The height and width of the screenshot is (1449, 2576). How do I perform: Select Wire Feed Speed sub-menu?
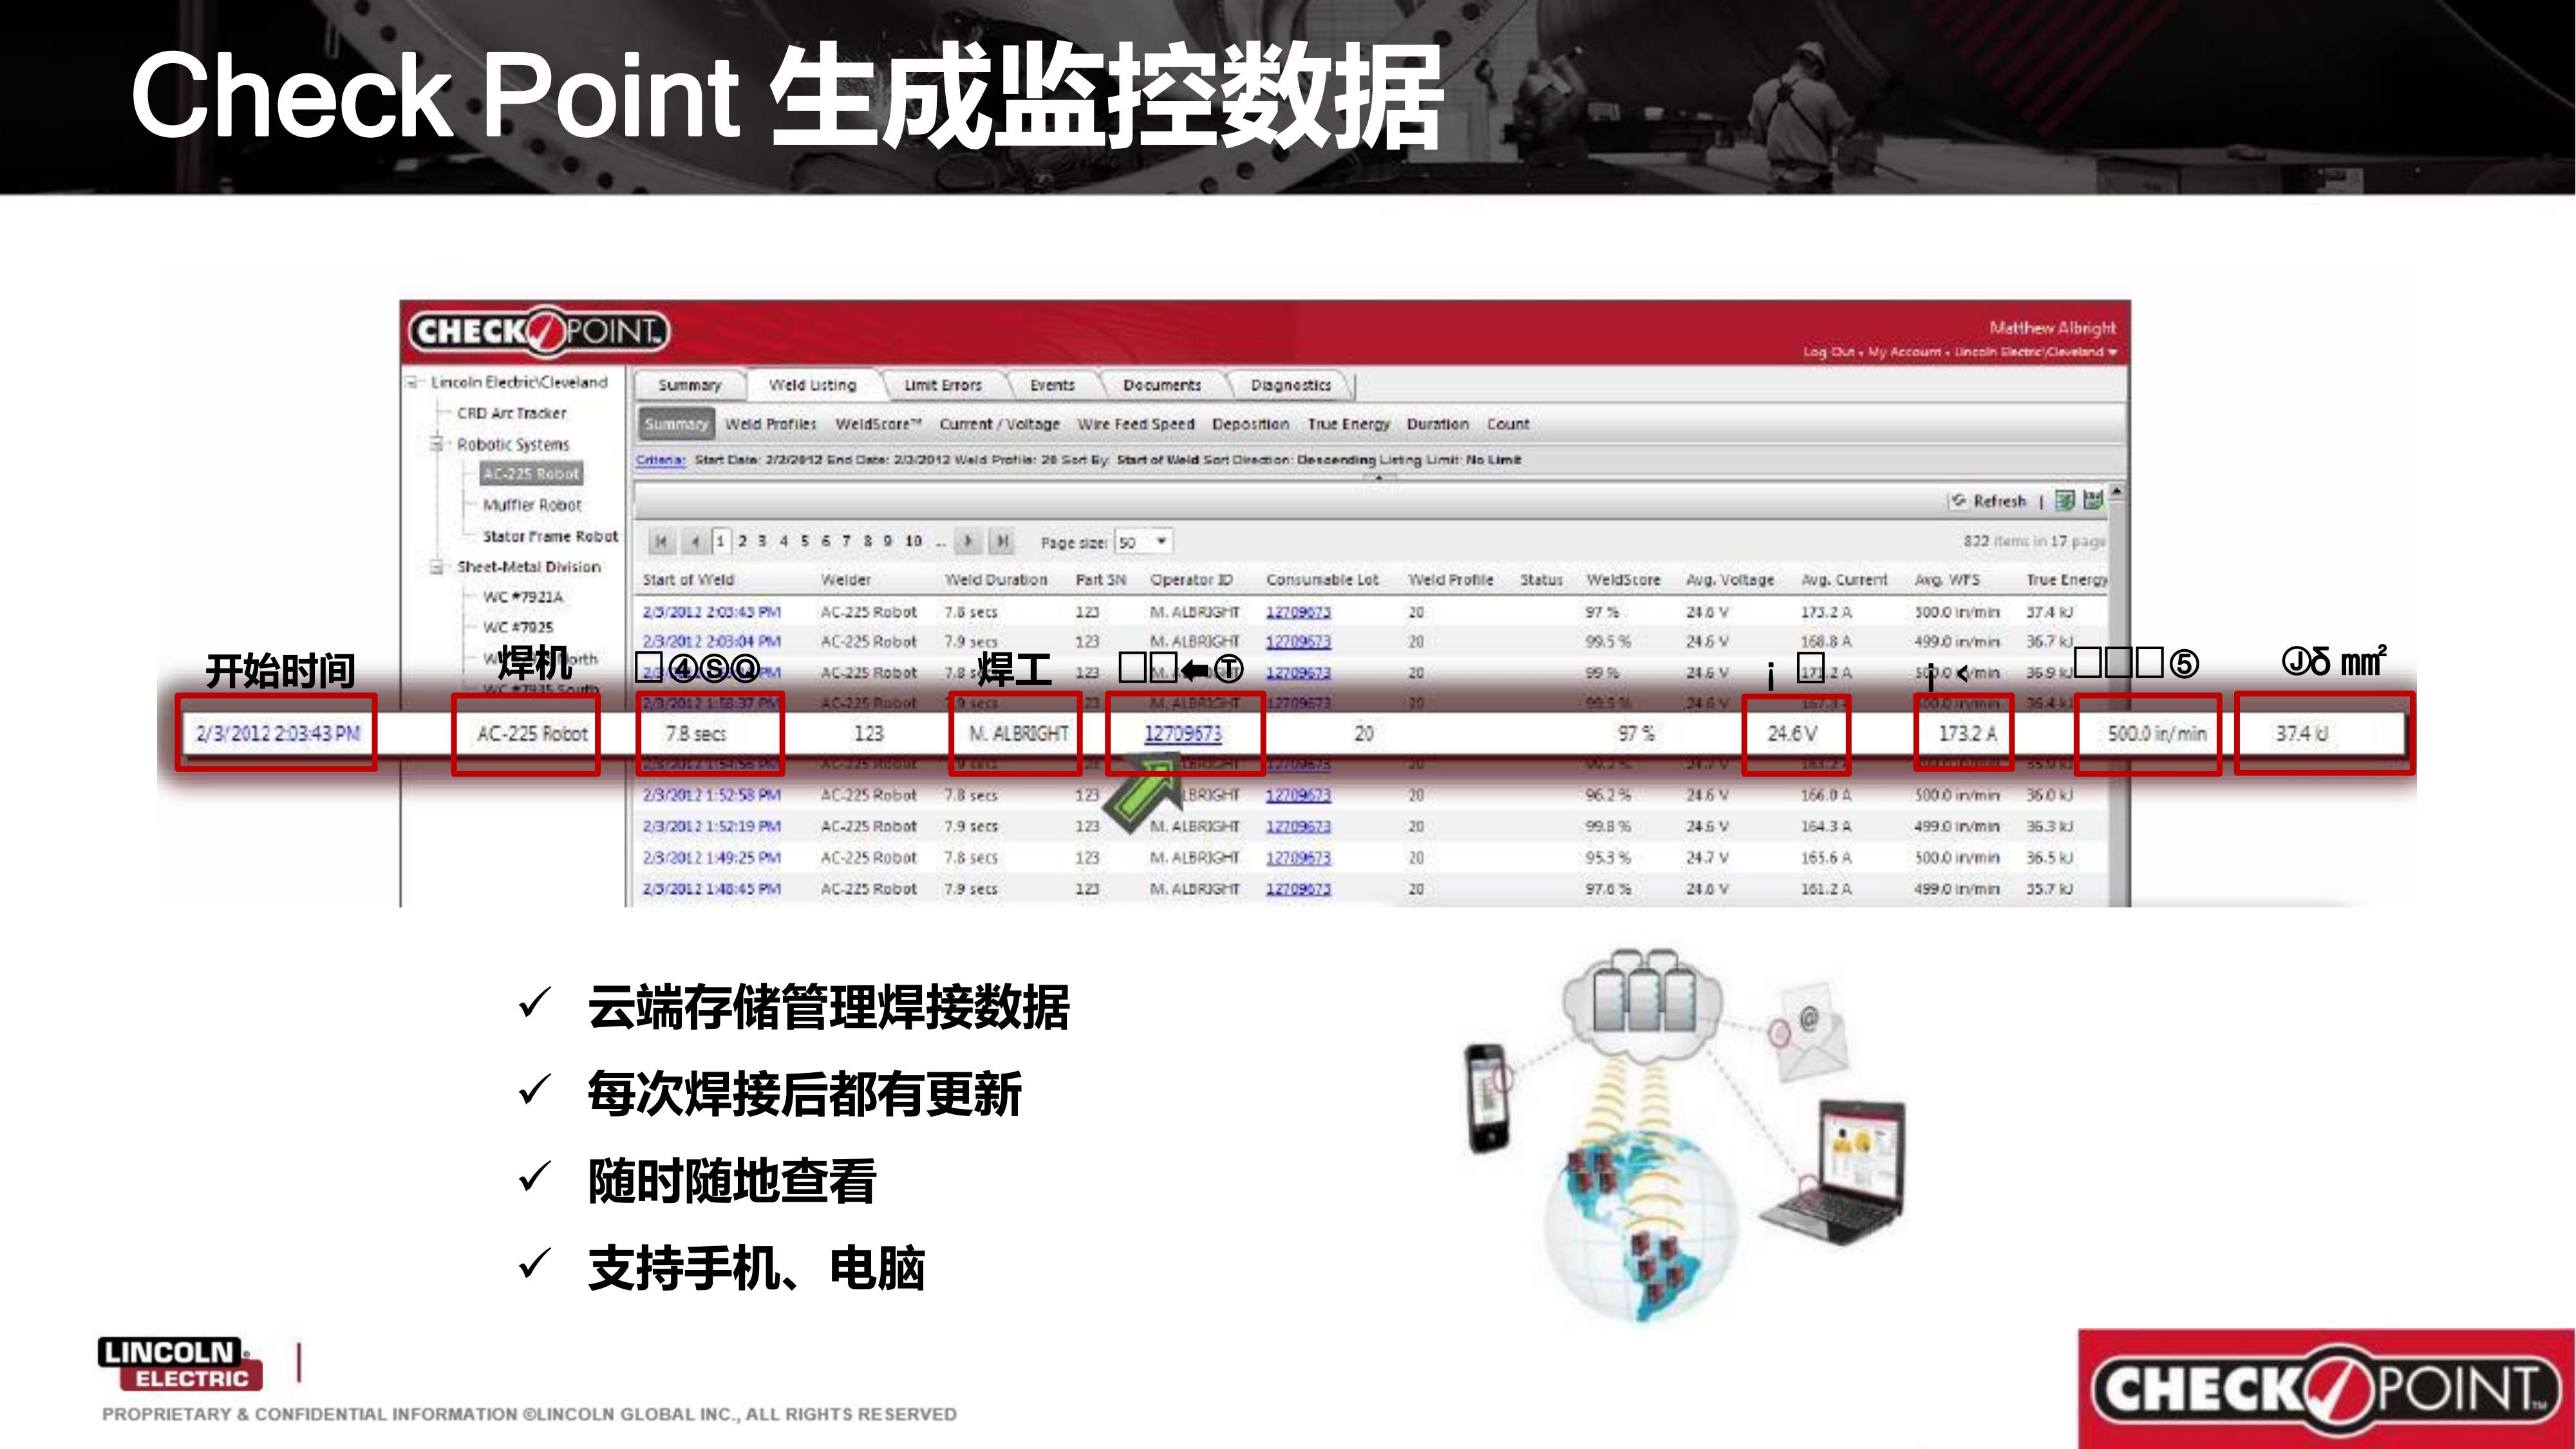pyautogui.click(x=1136, y=424)
